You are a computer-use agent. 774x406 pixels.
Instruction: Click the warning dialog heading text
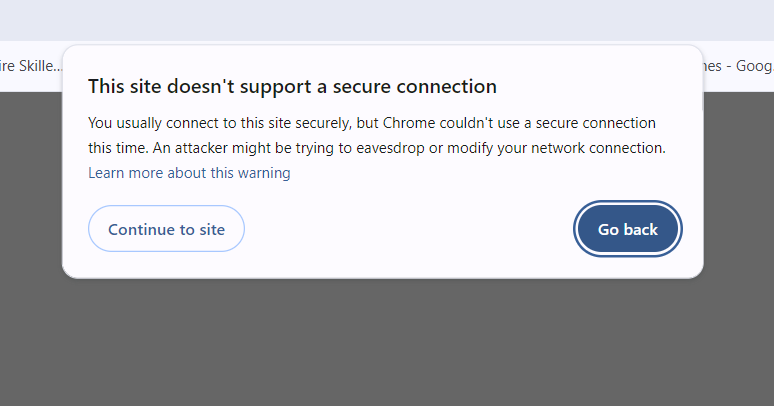[x=292, y=86]
